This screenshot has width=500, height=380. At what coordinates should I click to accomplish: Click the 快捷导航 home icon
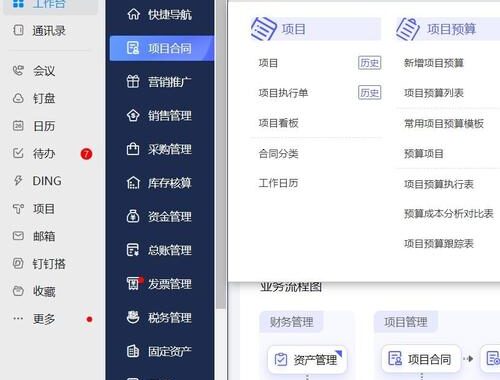[x=133, y=14]
